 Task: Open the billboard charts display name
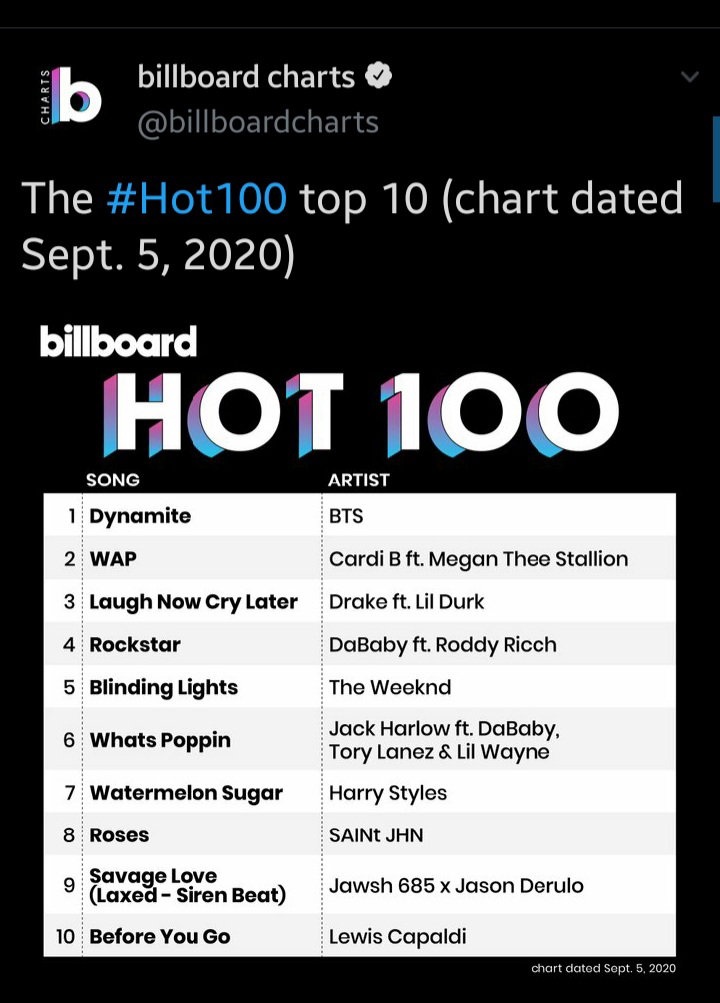pos(246,77)
